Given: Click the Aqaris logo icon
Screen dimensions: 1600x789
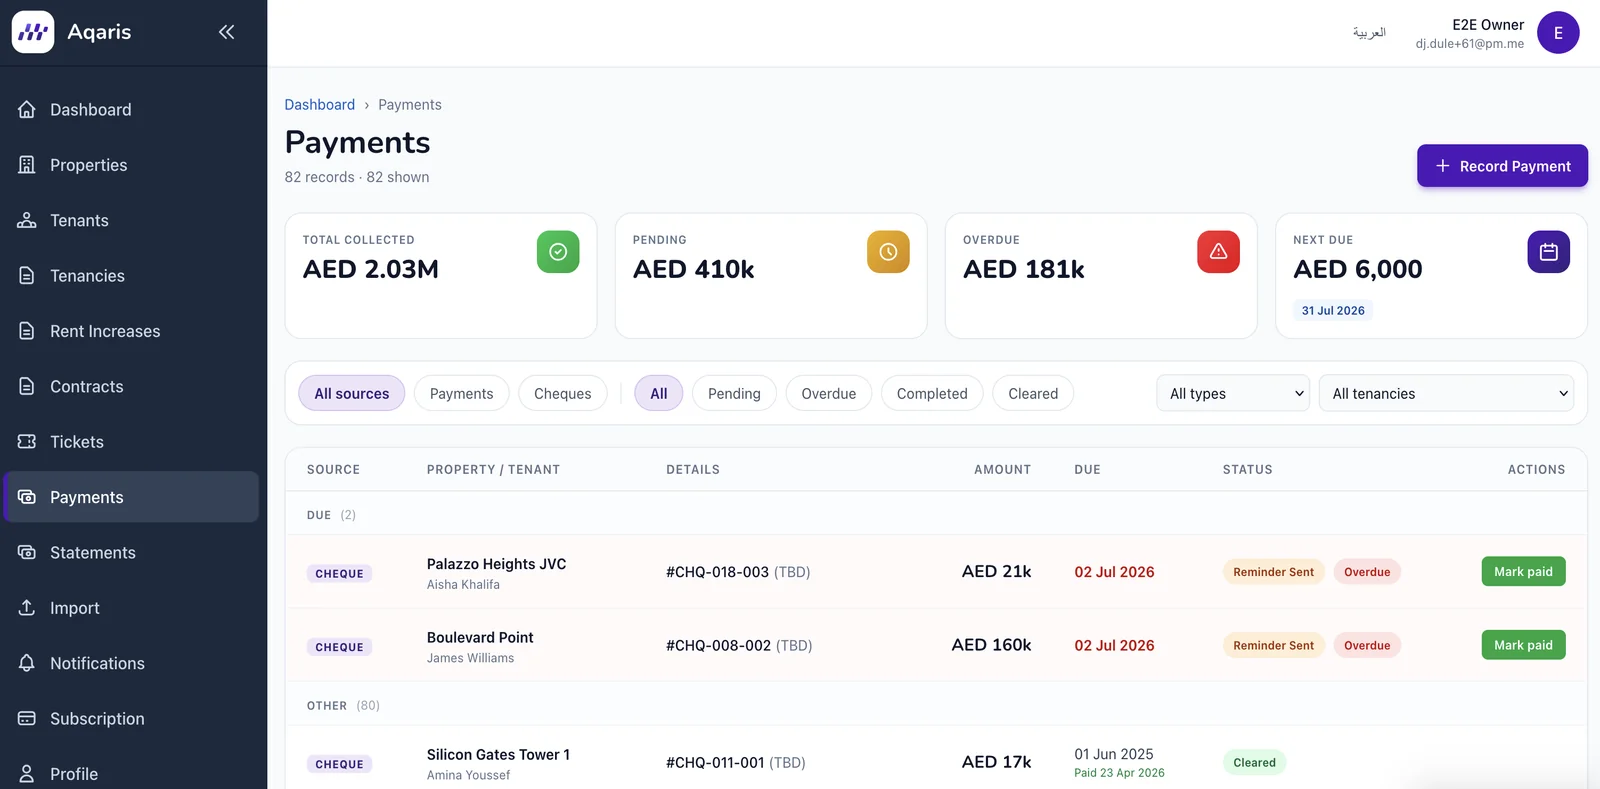Looking at the screenshot, I should click(x=33, y=32).
